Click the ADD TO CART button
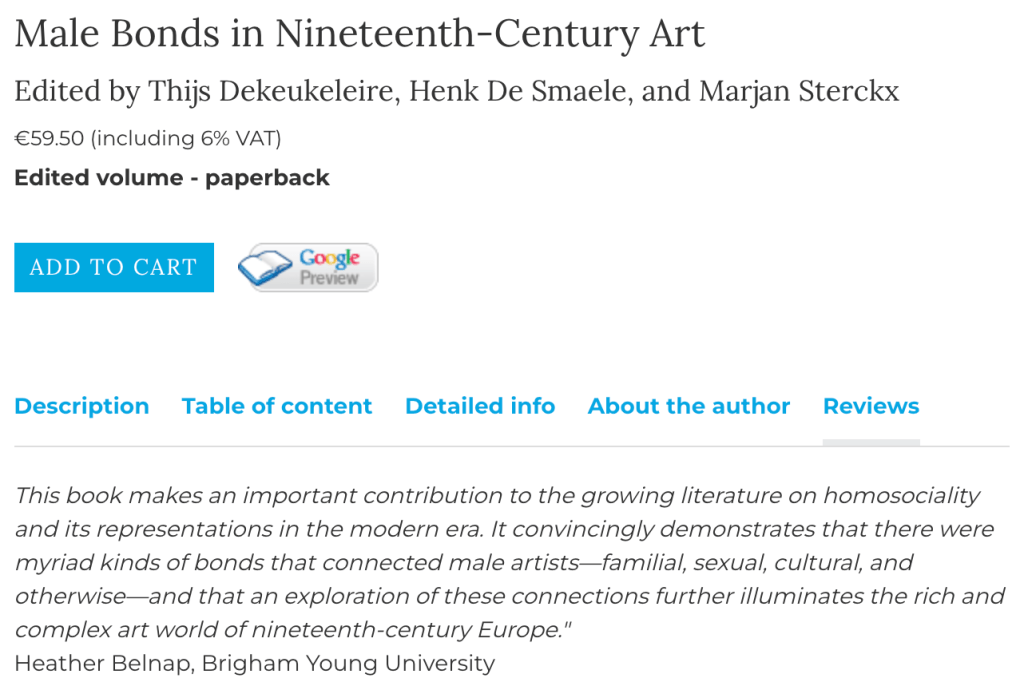This screenshot has height=682, width=1024. coord(114,267)
